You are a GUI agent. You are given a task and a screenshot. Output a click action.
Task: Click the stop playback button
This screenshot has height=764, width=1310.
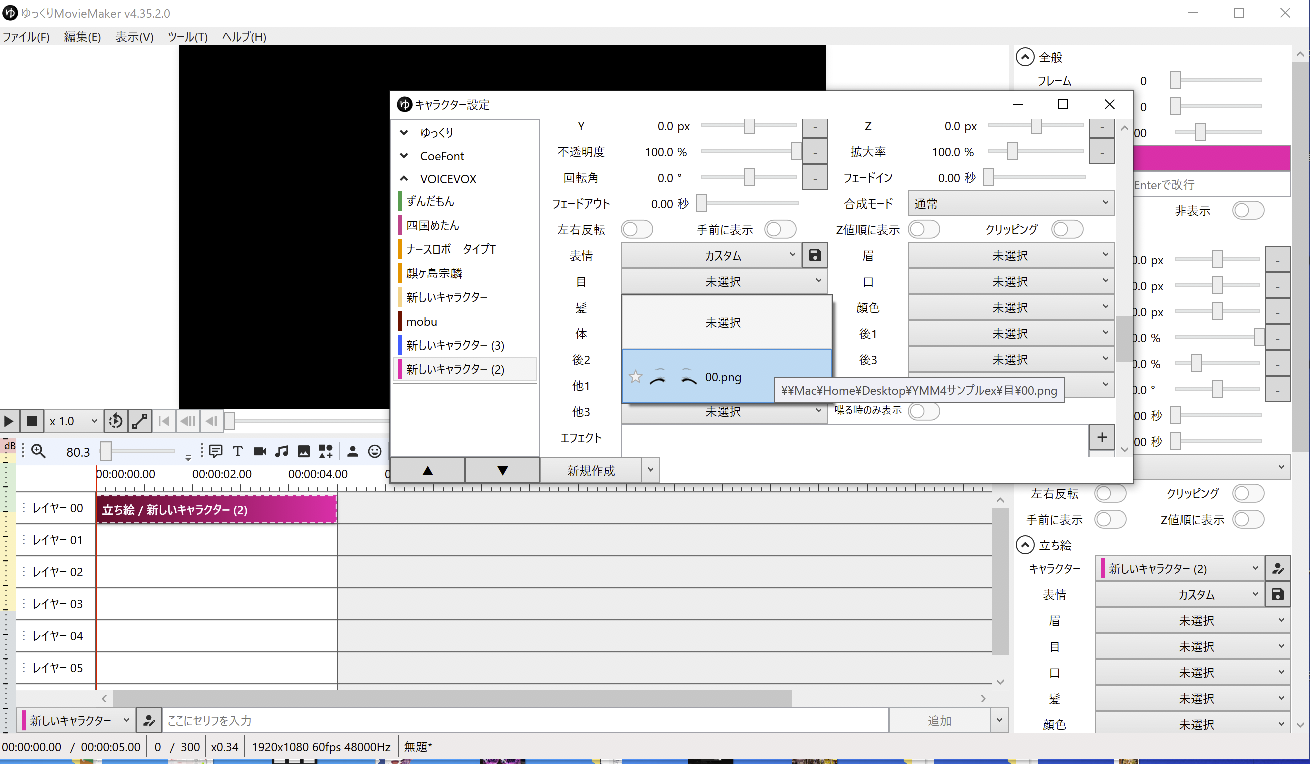[32, 422]
